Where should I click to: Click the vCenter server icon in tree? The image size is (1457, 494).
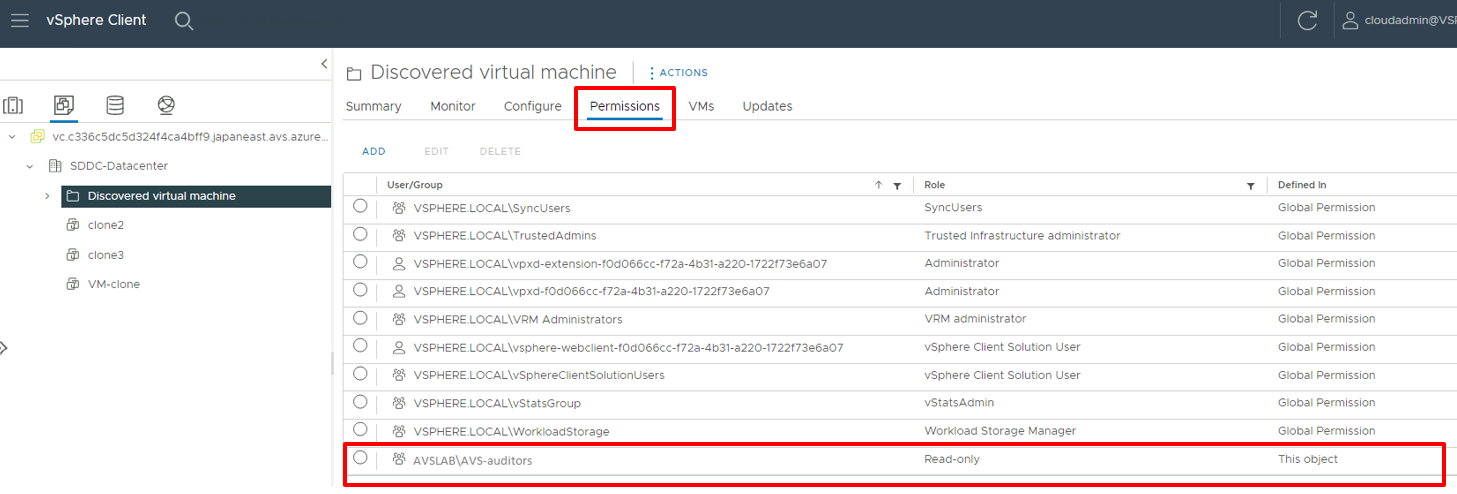38,136
